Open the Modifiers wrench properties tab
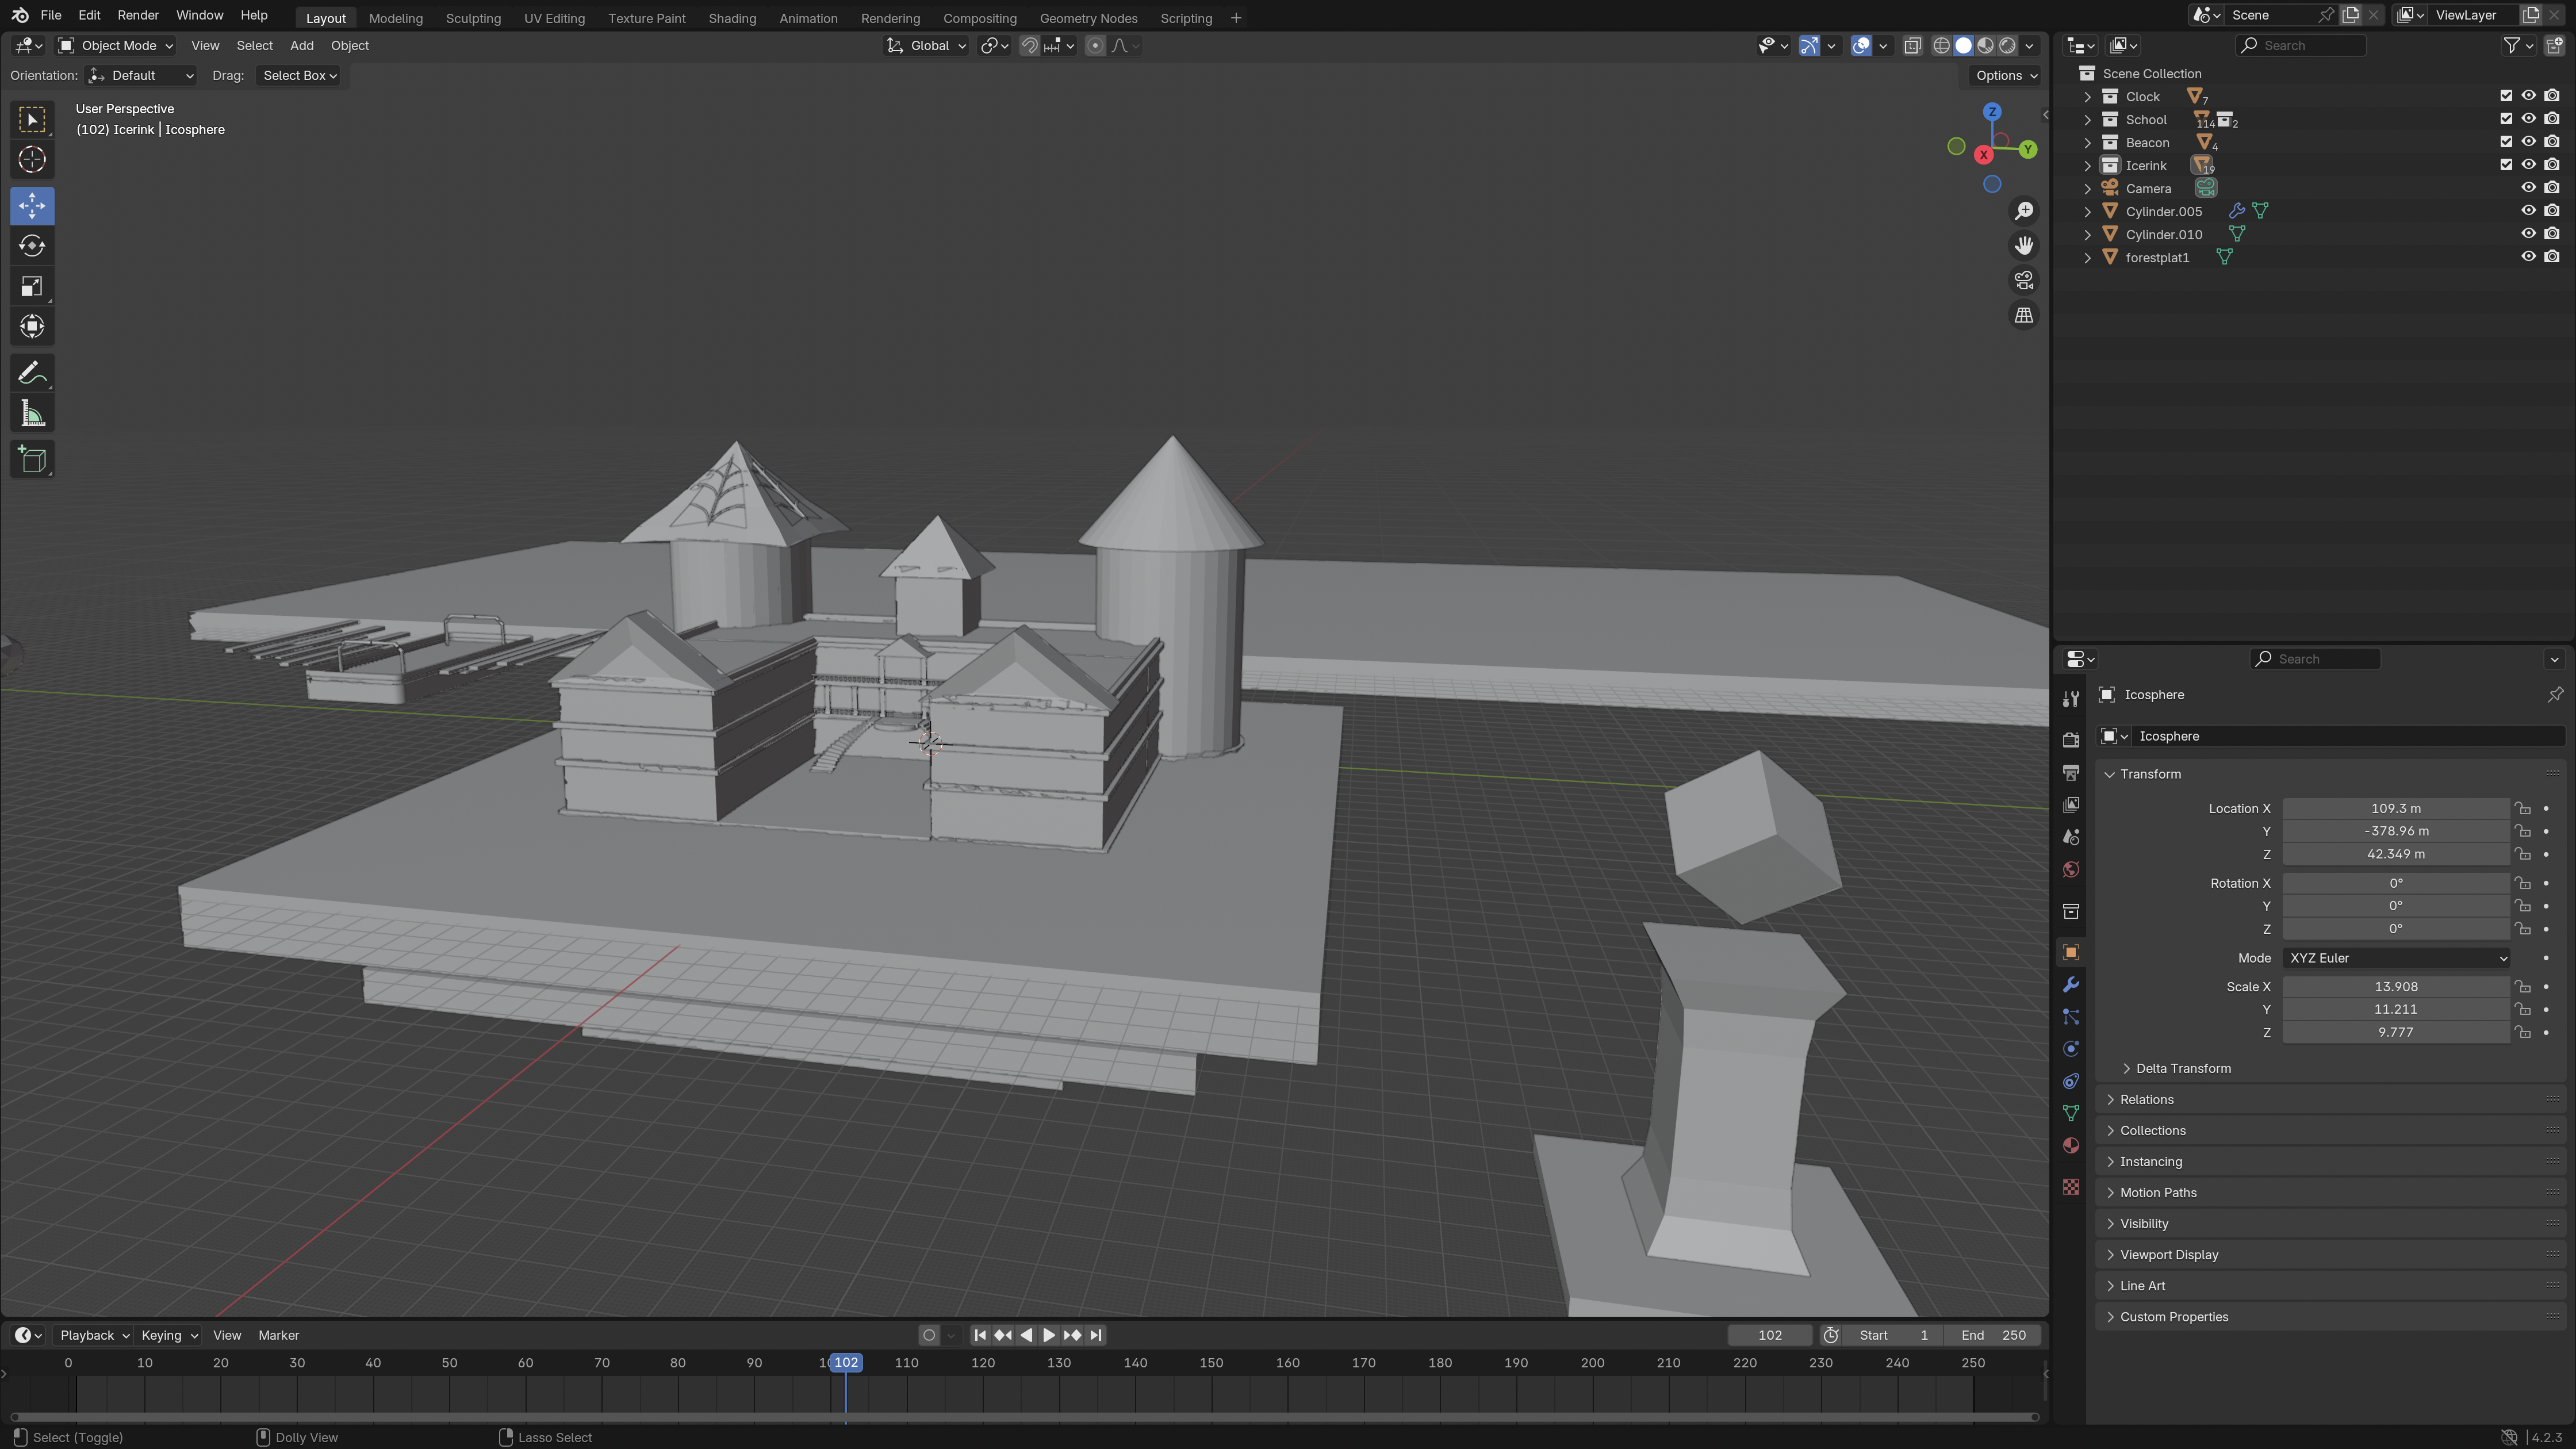Screen dimensions: 2576x1449 tap(2071, 985)
